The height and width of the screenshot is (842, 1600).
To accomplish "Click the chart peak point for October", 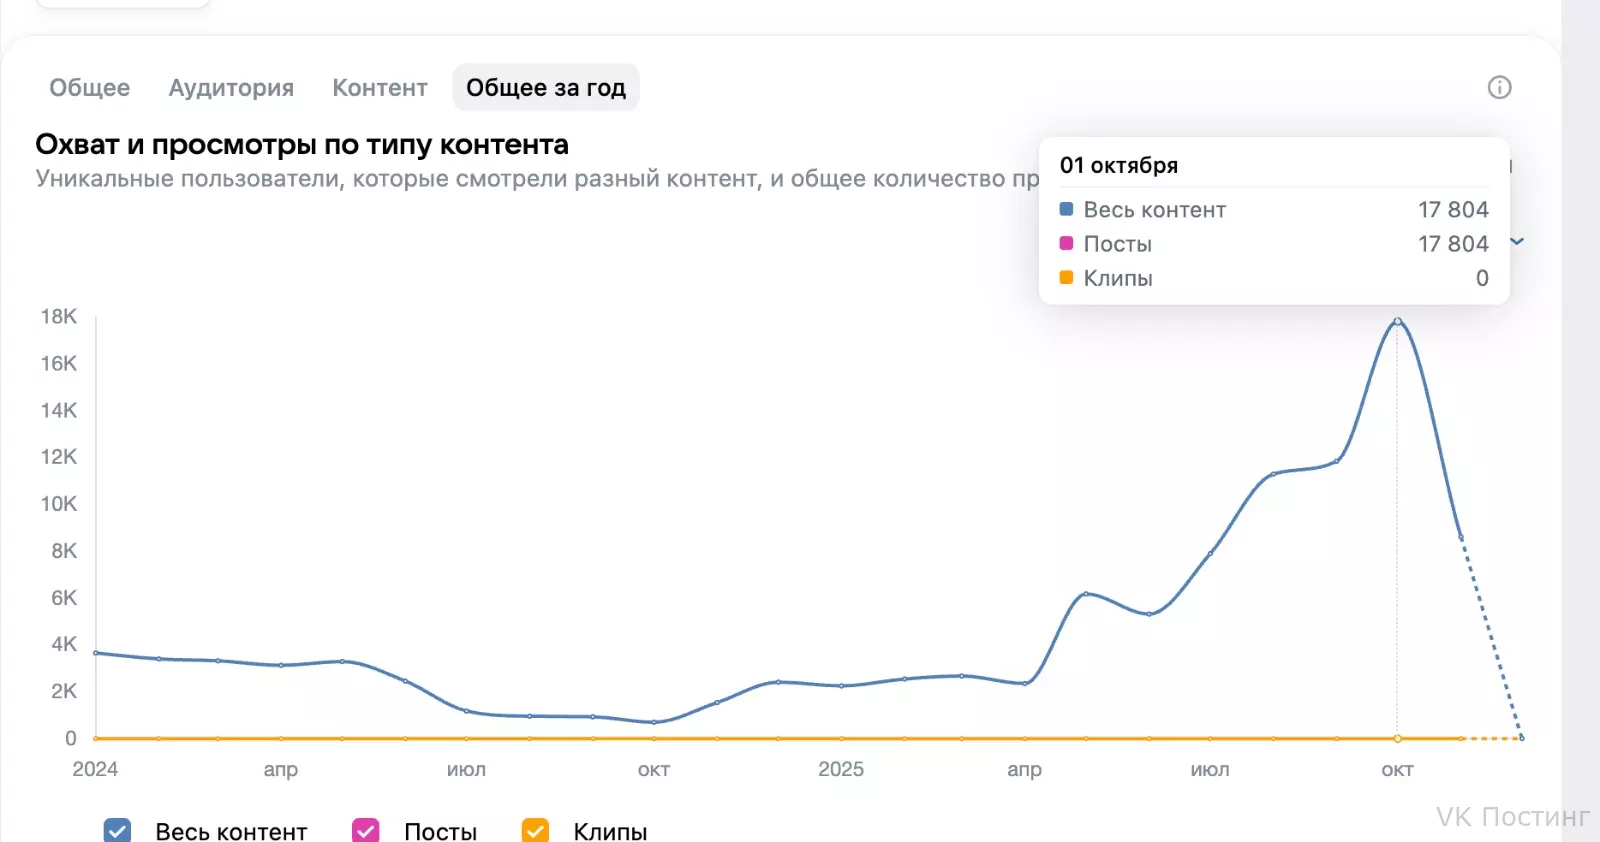I will point(1397,321).
